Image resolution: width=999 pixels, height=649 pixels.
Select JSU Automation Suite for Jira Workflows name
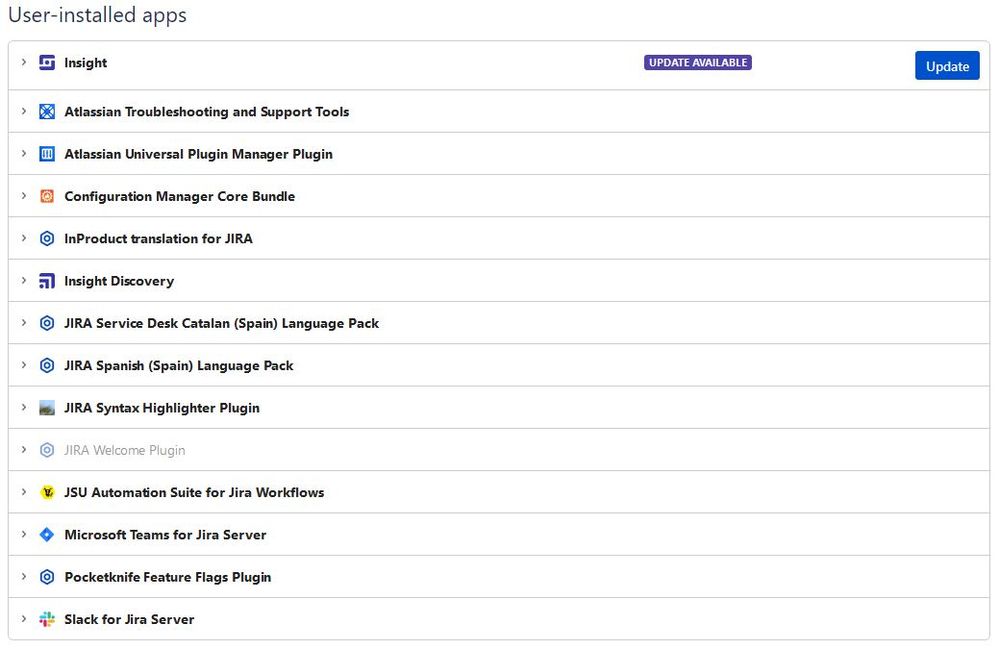[194, 492]
